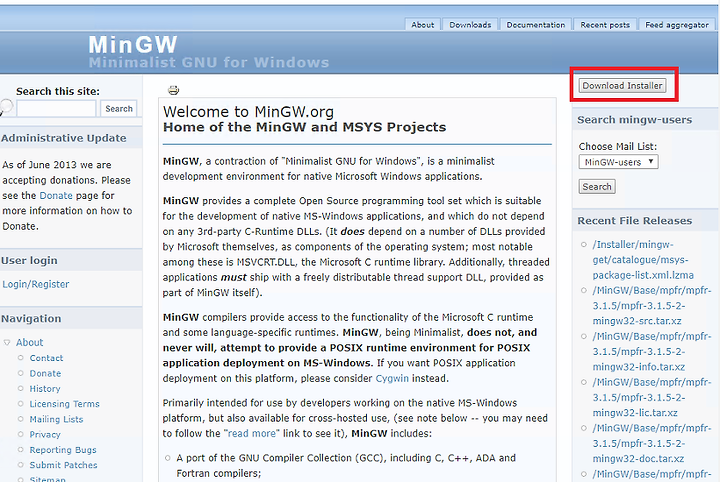Image resolution: width=720 pixels, height=482 pixels.
Task: Click the Search mingw-users heading
Action: click(x=635, y=120)
